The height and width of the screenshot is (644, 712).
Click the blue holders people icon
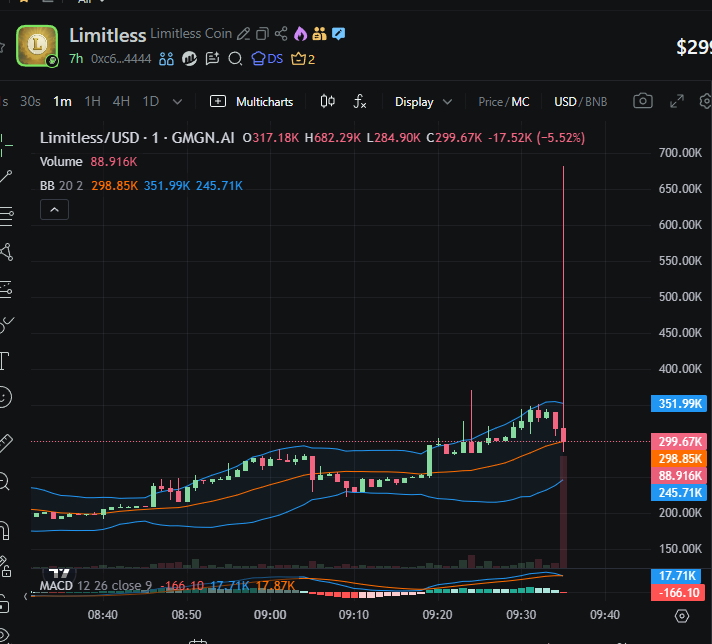166,59
